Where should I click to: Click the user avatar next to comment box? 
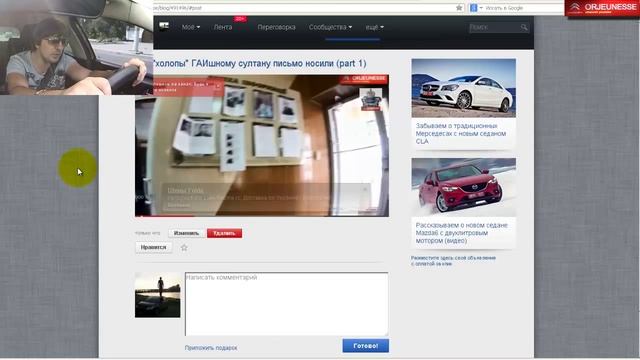point(158,295)
